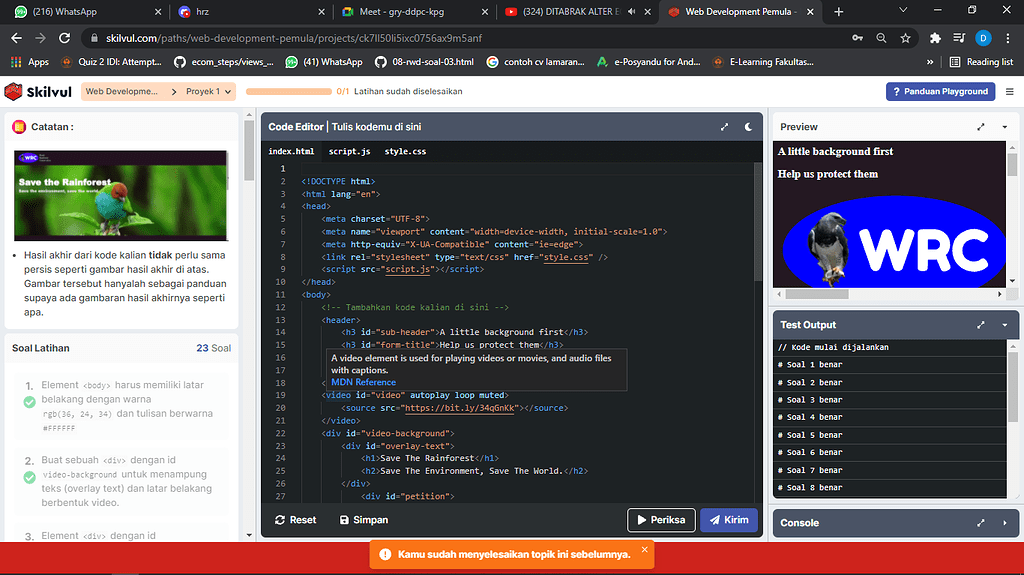The height and width of the screenshot is (575, 1024).
Task: Click the latihan progress bar
Action: point(289,91)
